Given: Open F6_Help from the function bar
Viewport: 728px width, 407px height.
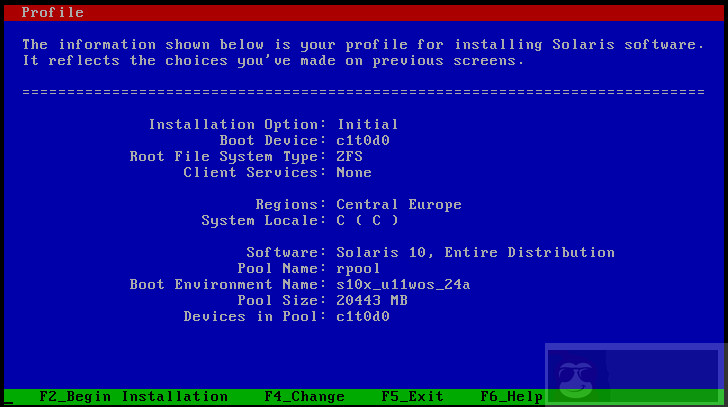Looking at the screenshot, I should pyautogui.click(x=512, y=397).
